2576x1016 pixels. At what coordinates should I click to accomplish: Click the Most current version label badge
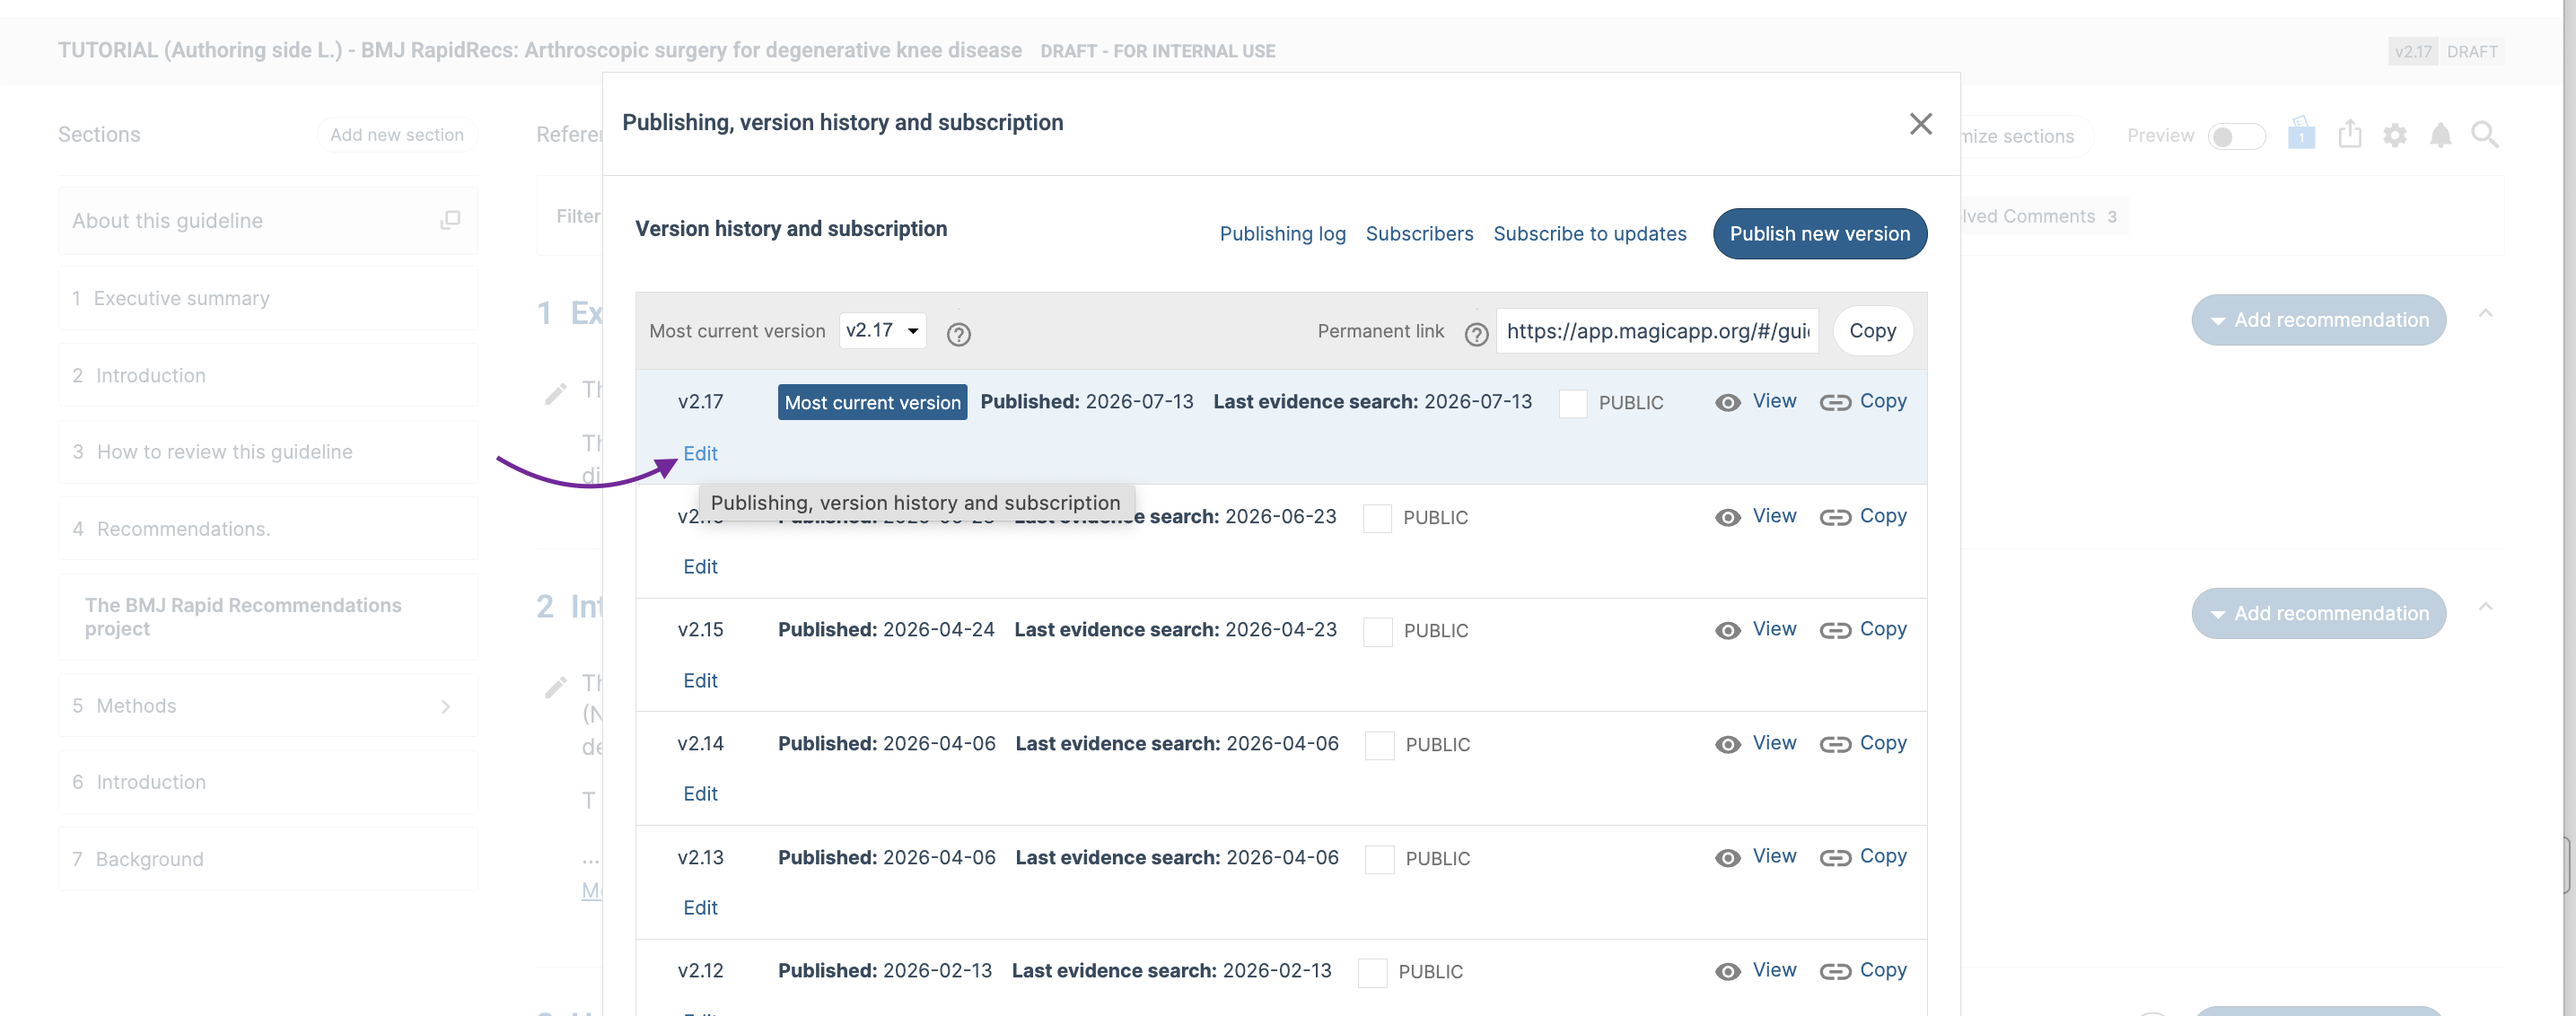click(872, 403)
